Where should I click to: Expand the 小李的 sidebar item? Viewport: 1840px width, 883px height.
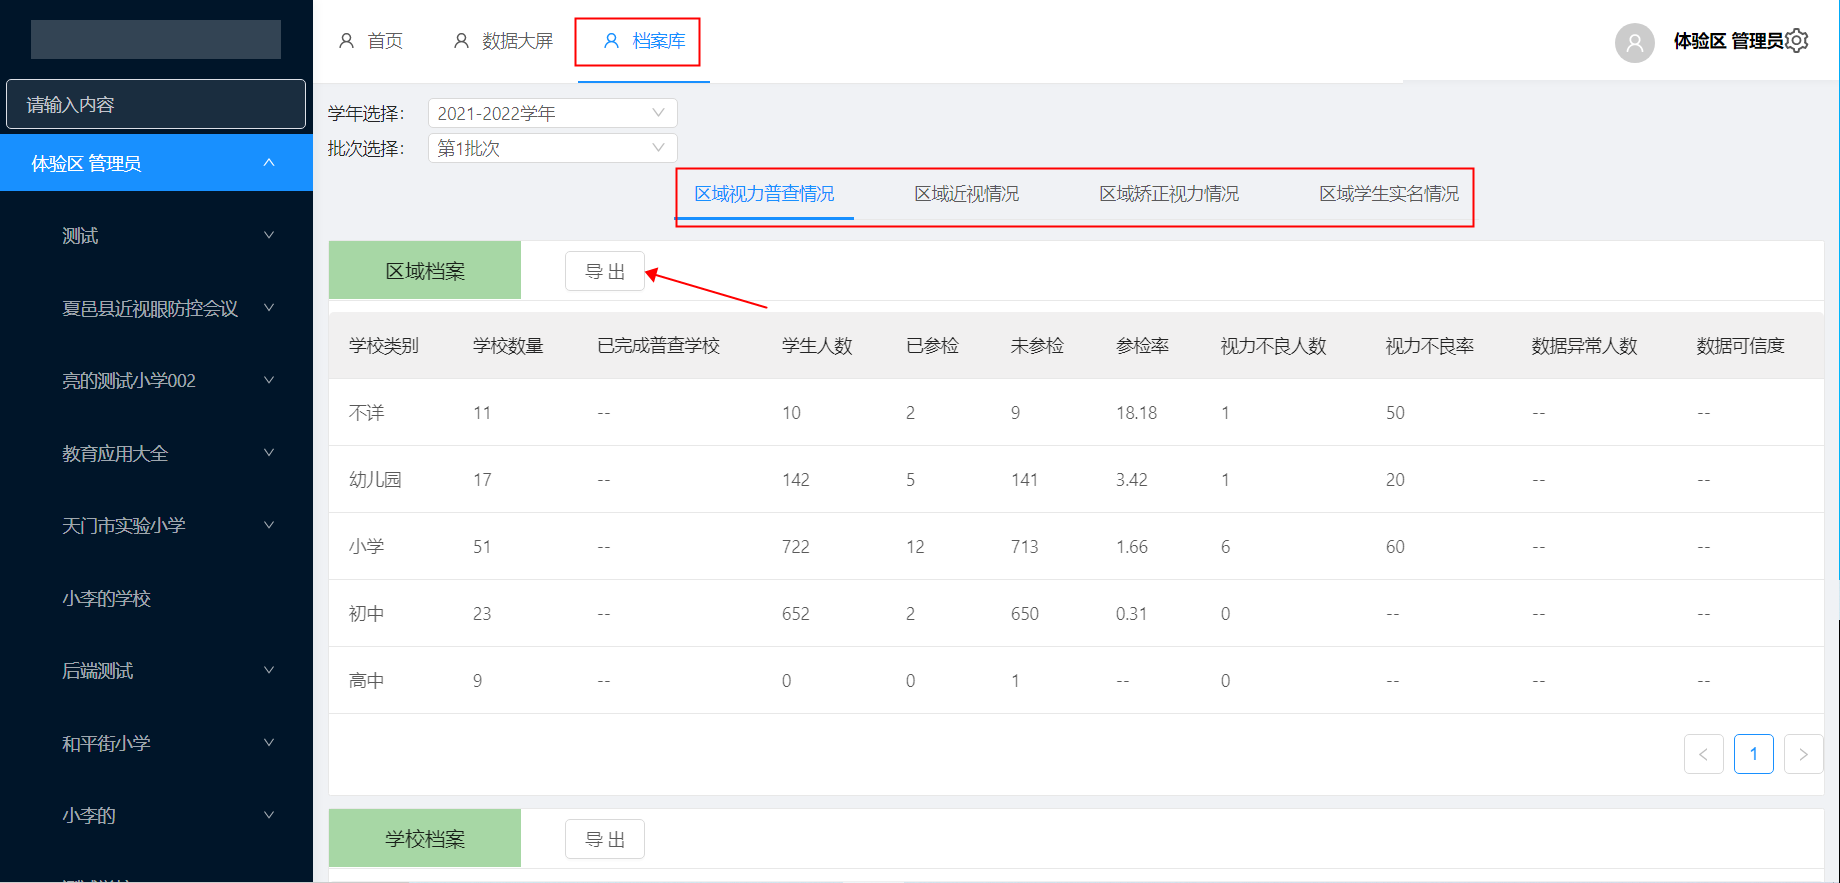point(156,816)
